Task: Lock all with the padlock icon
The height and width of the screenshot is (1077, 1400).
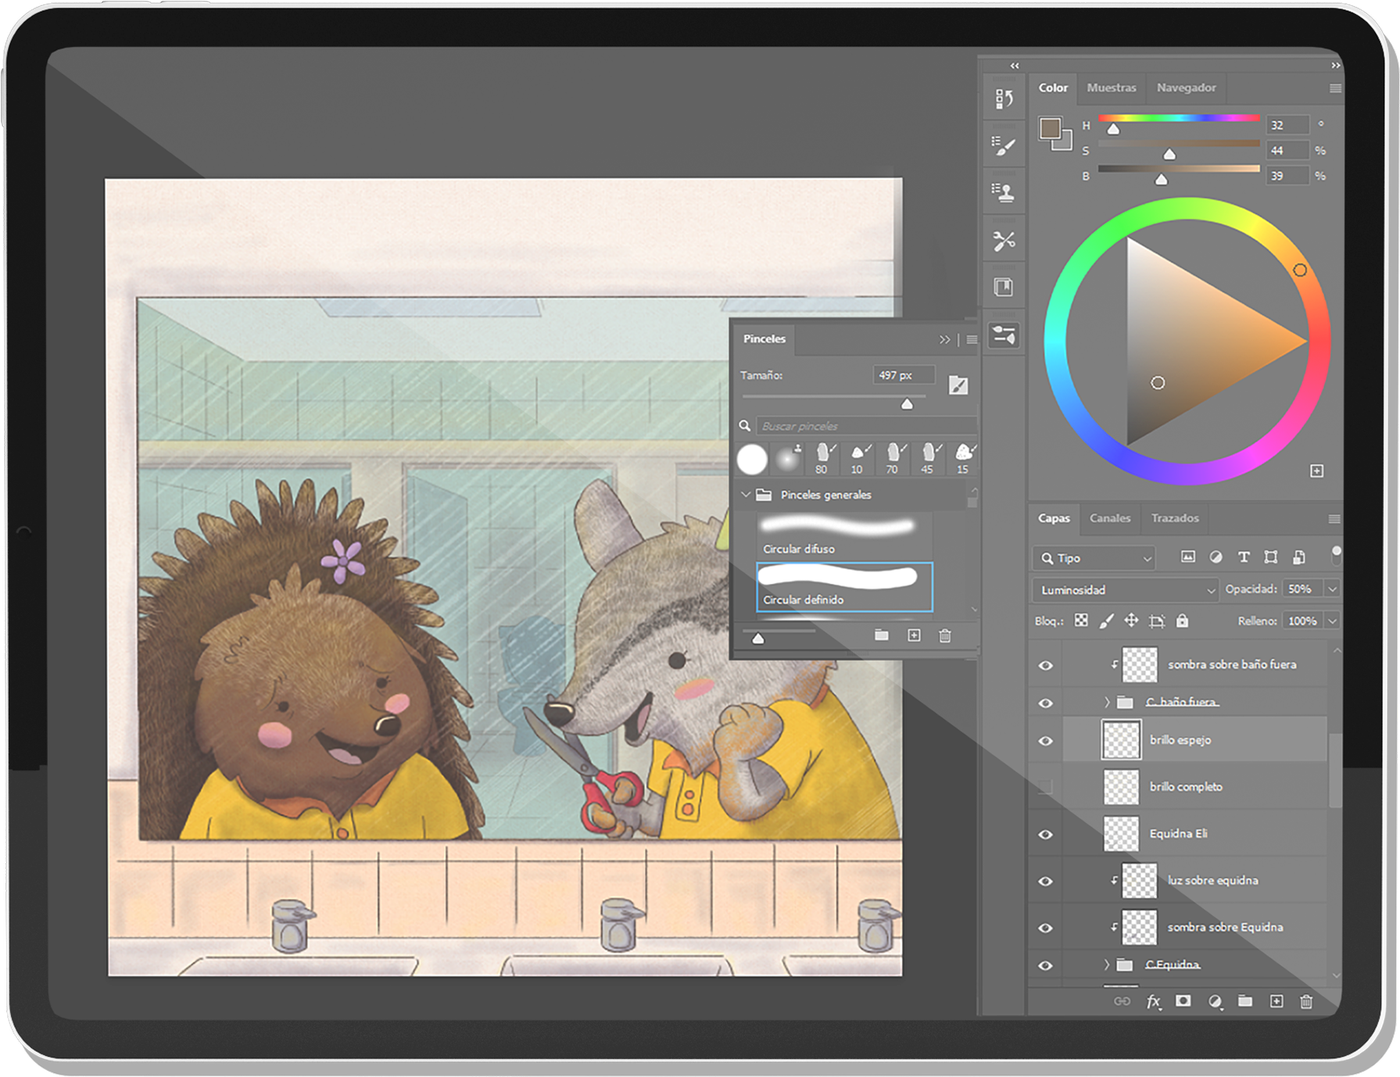Action: pos(1182,621)
